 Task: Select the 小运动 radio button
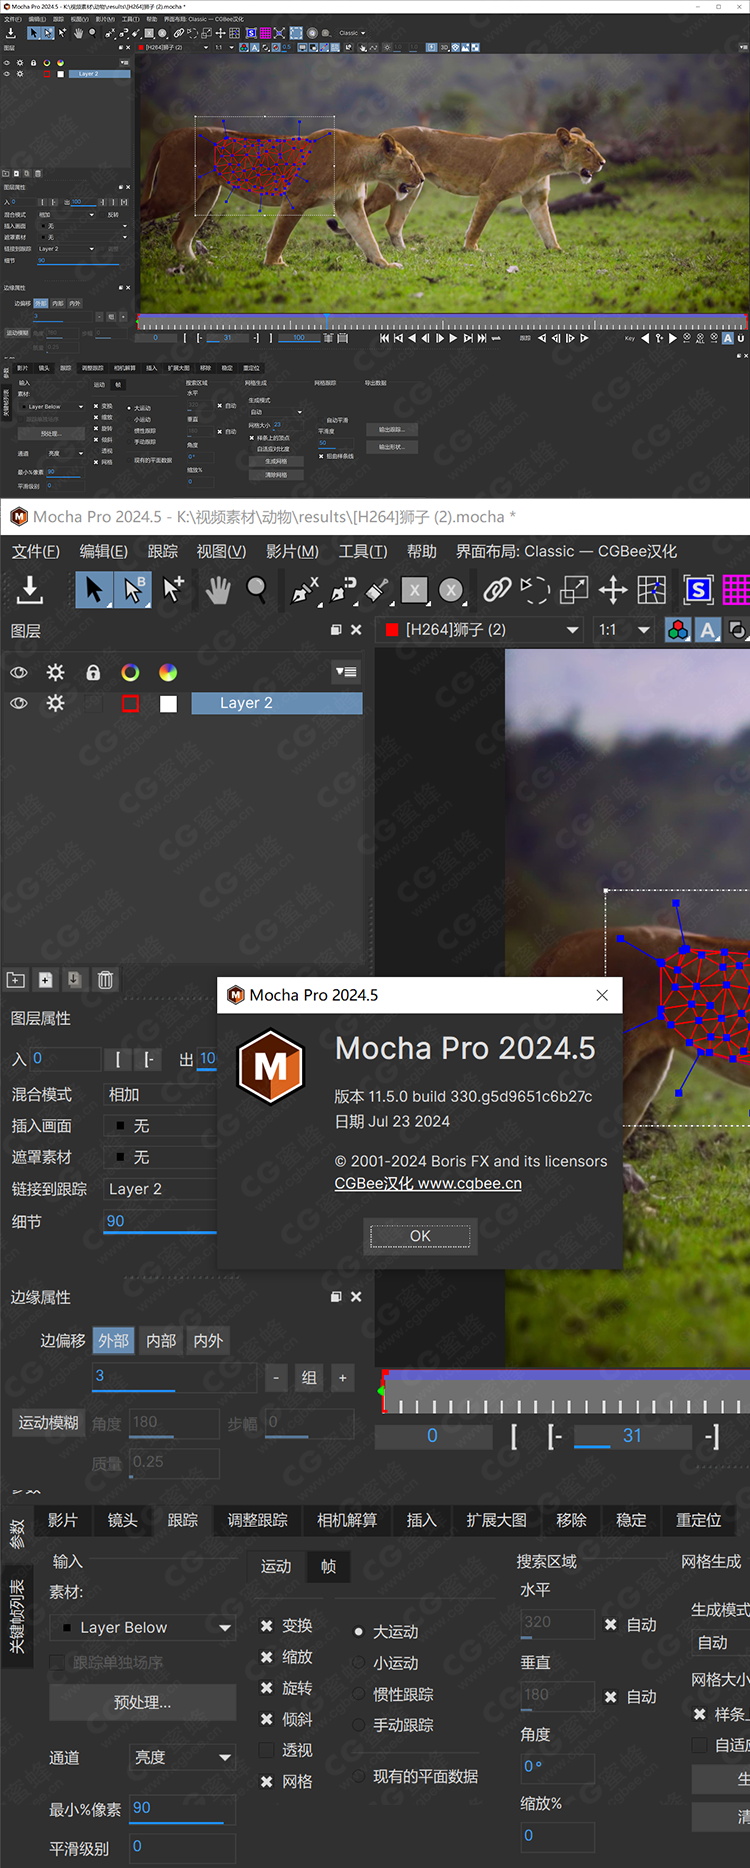358,1663
